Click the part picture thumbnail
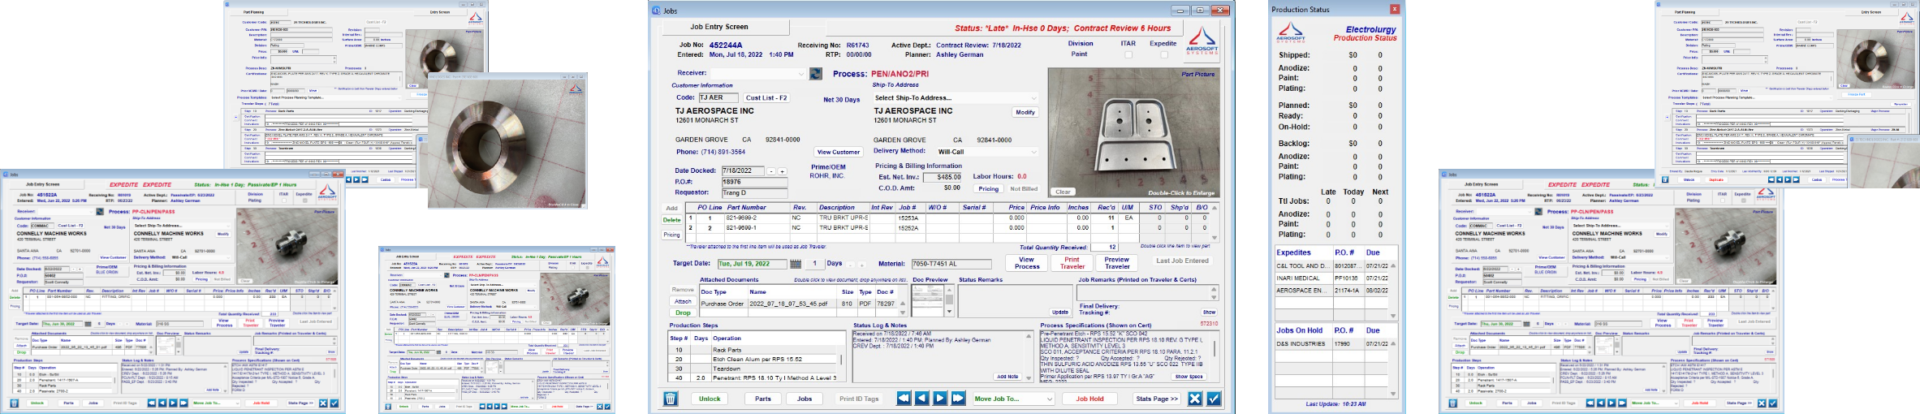The width and height of the screenshot is (1920, 414). 1134,132
